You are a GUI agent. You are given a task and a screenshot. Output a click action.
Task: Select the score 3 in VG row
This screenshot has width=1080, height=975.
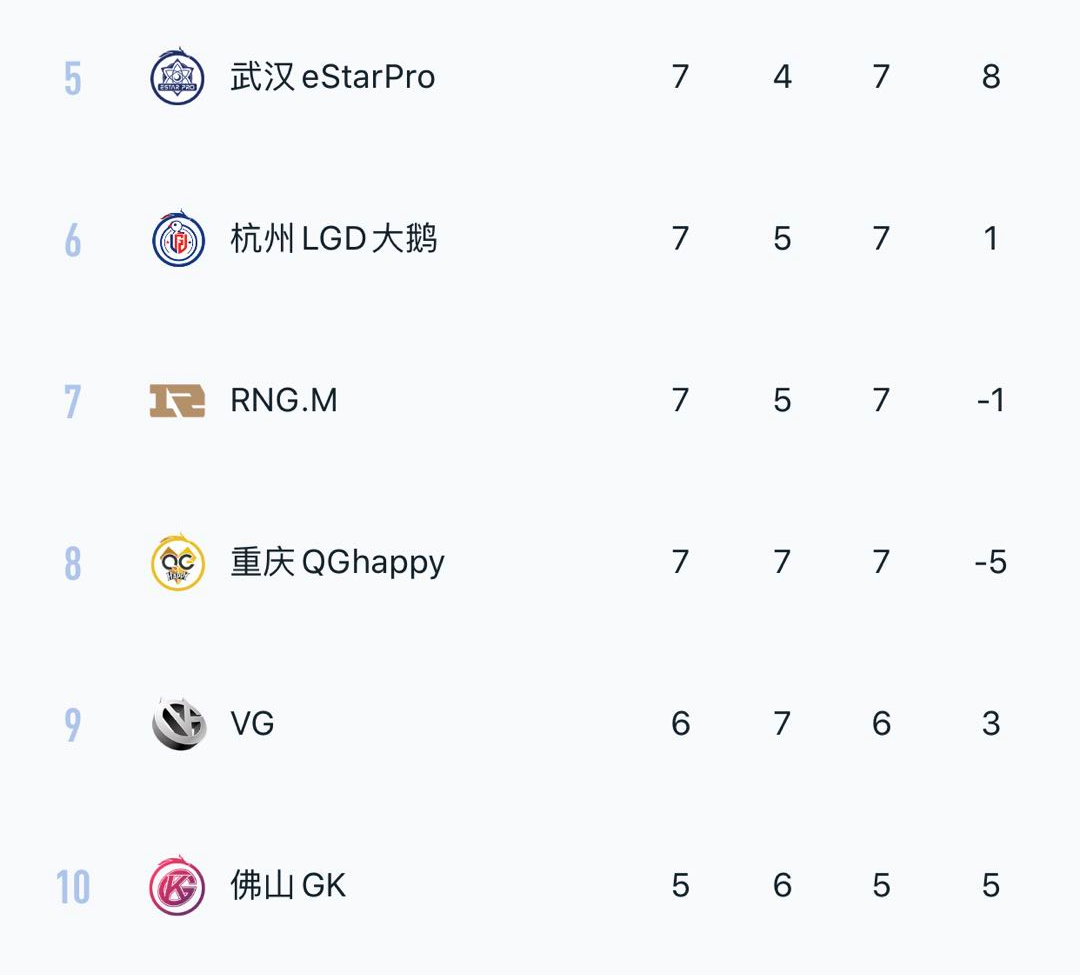click(x=990, y=724)
